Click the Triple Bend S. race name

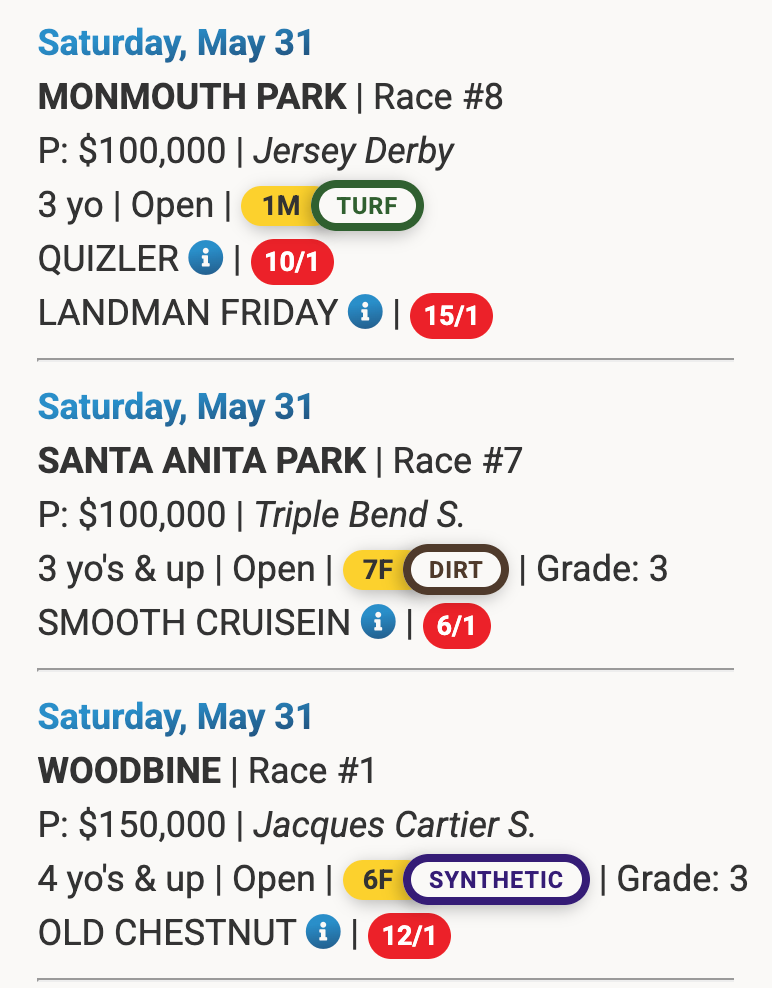359,515
